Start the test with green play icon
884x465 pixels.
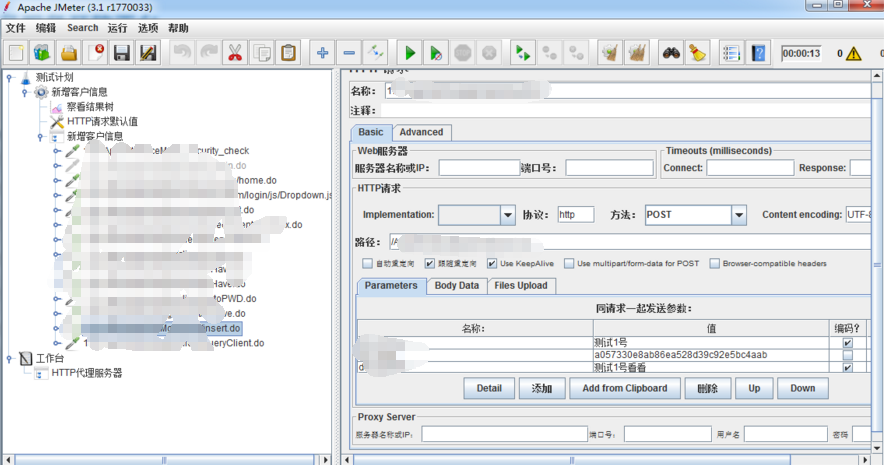tap(410, 53)
